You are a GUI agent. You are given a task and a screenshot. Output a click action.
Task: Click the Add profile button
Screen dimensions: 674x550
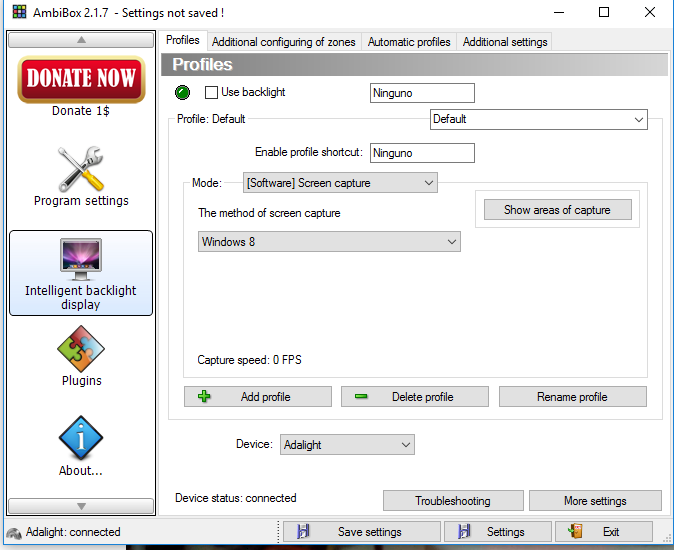tap(258, 396)
